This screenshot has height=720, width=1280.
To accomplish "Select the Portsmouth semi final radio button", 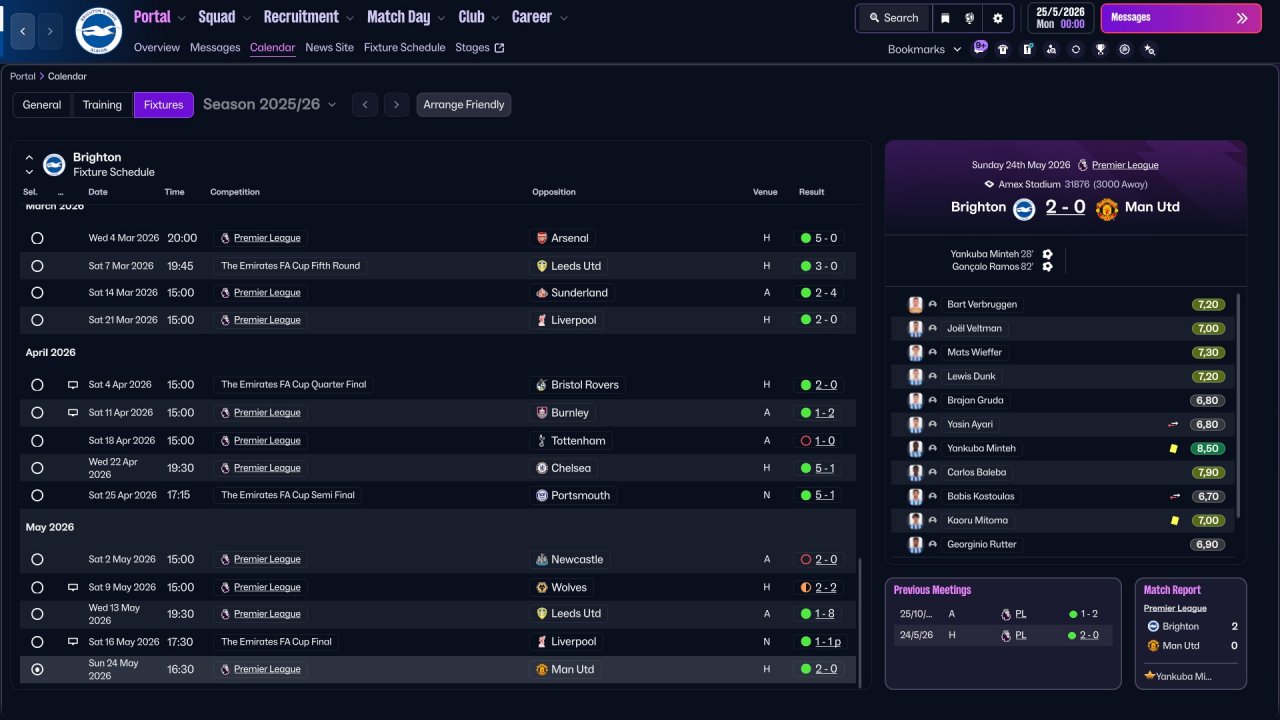I will point(37,495).
